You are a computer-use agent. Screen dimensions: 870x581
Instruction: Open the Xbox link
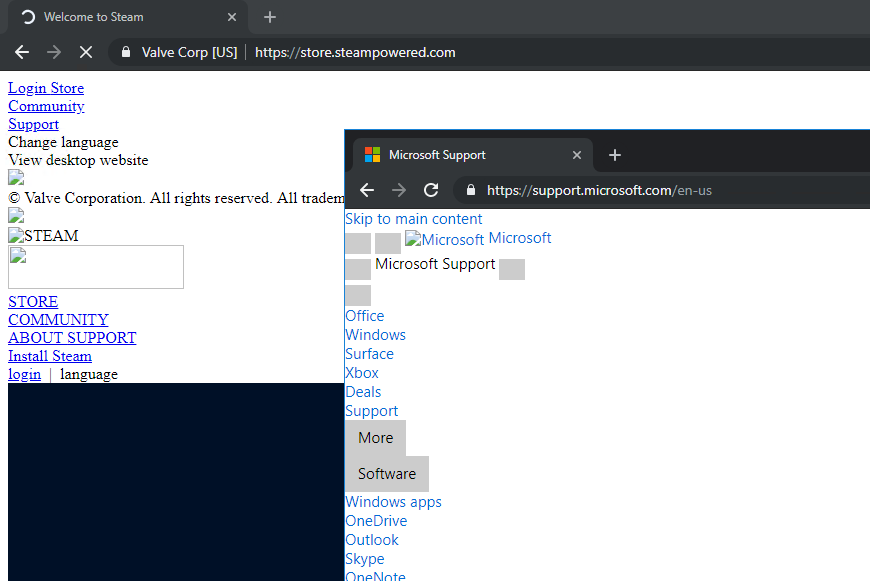tap(362, 373)
